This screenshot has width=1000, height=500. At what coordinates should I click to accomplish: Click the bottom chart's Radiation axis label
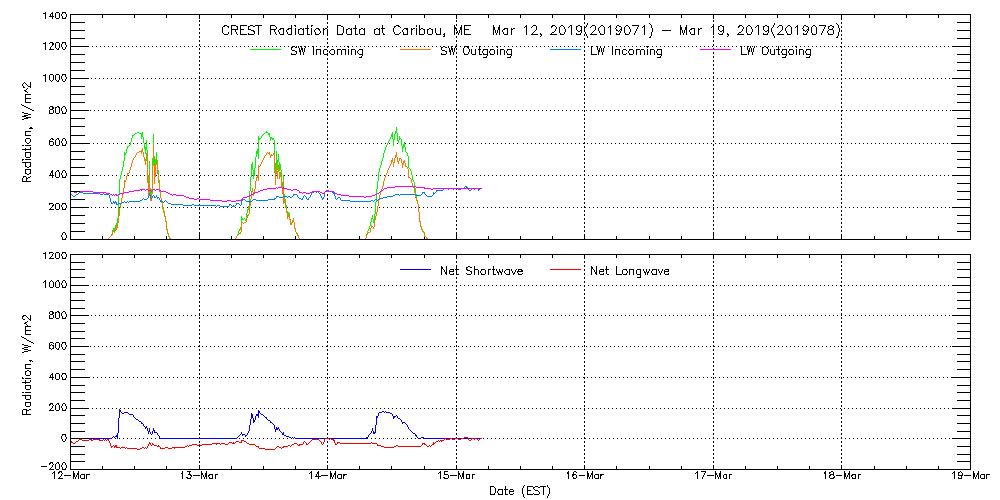click(x=28, y=362)
